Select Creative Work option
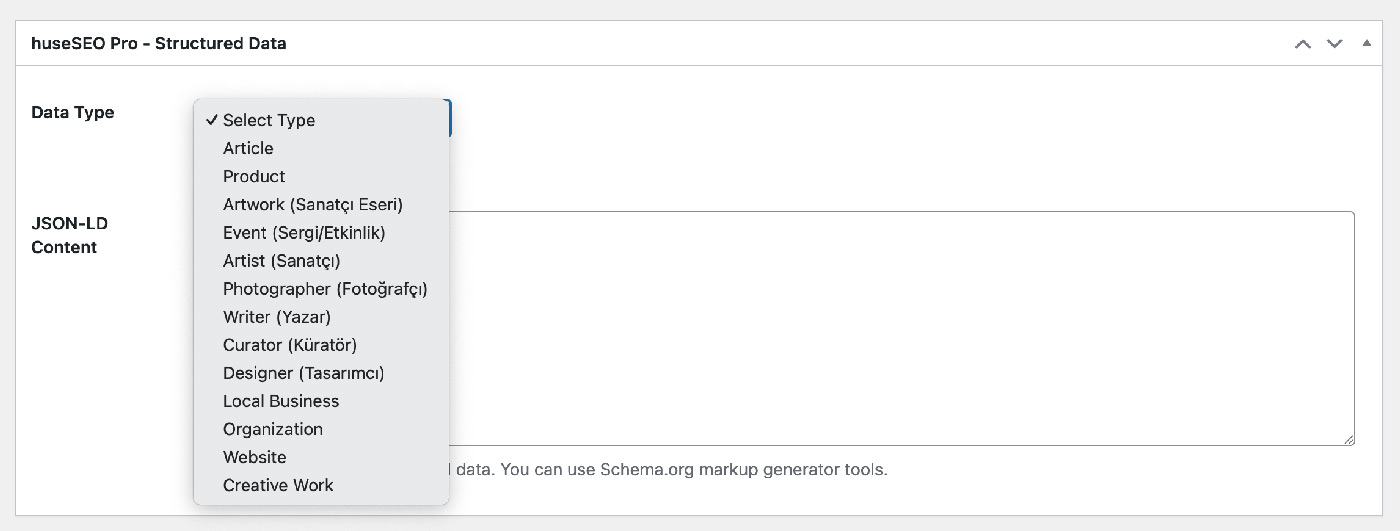 coord(278,484)
